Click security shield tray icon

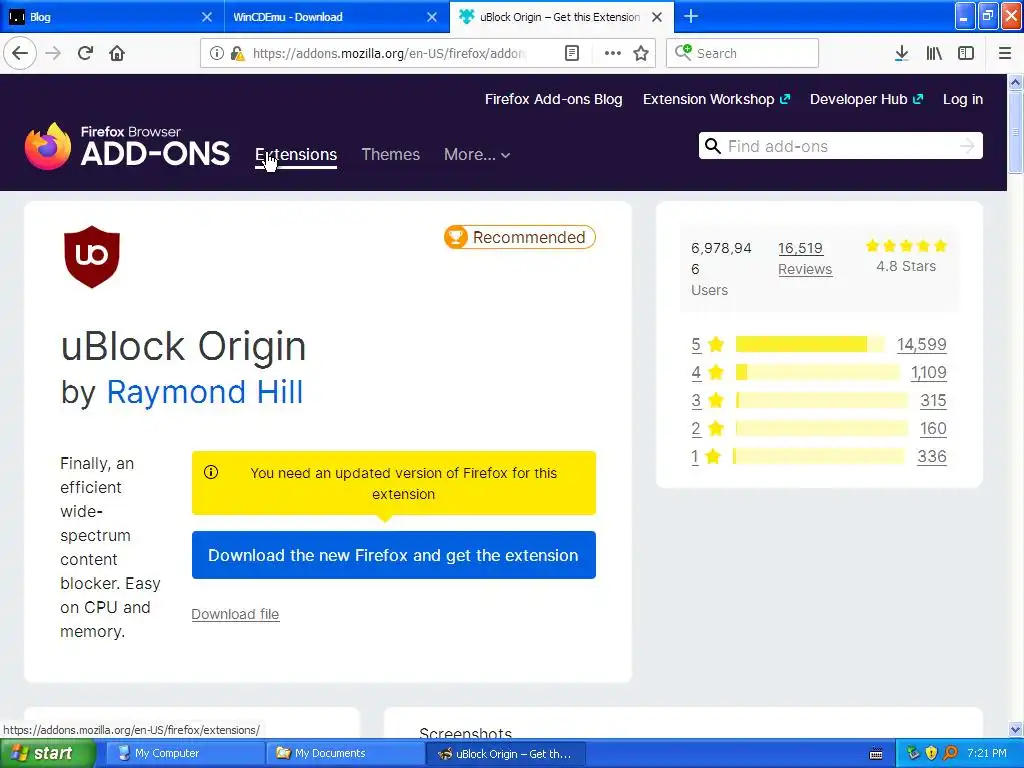pyautogui.click(x=932, y=753)
